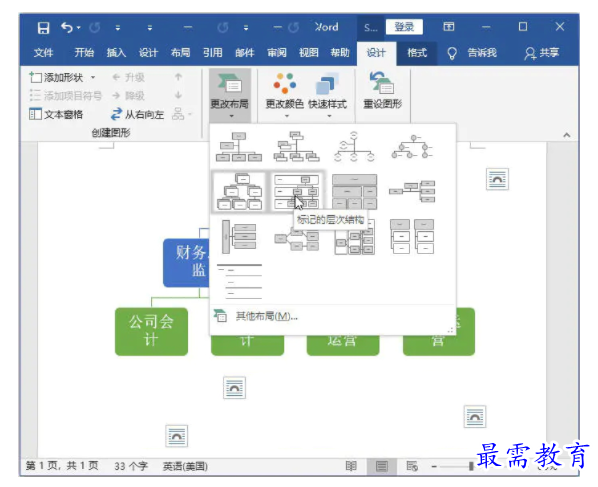Select the Labeled Hierarchy layout thumbnail
Screen dimensions: 598x487
point(296,191)
